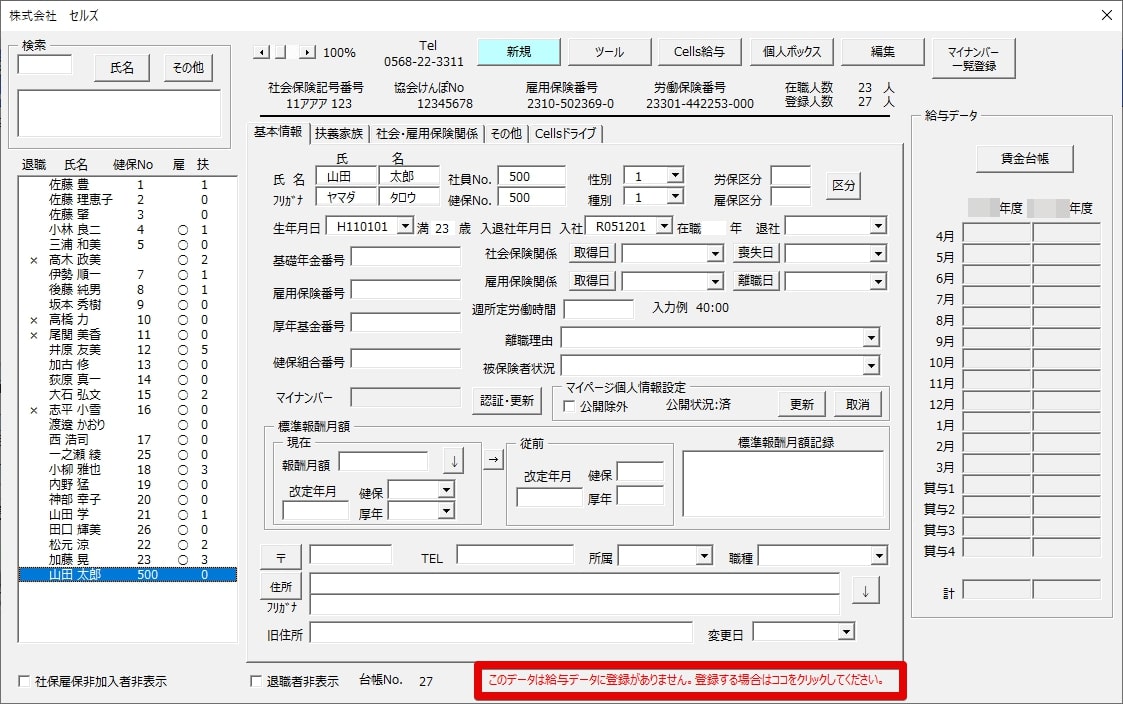Expand the 離職理由 dropdown
Screen dimensions: 1123x704
pos(871,338)
